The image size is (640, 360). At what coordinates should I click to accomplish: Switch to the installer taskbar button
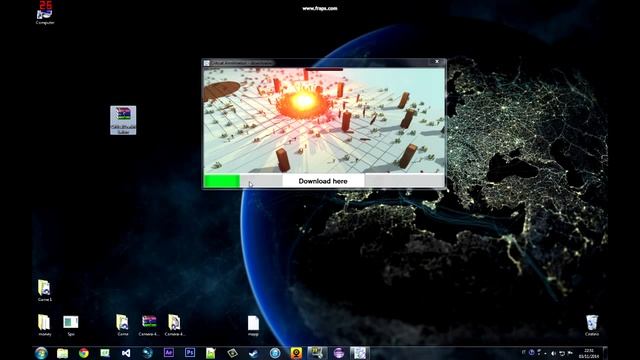[360, 353]
